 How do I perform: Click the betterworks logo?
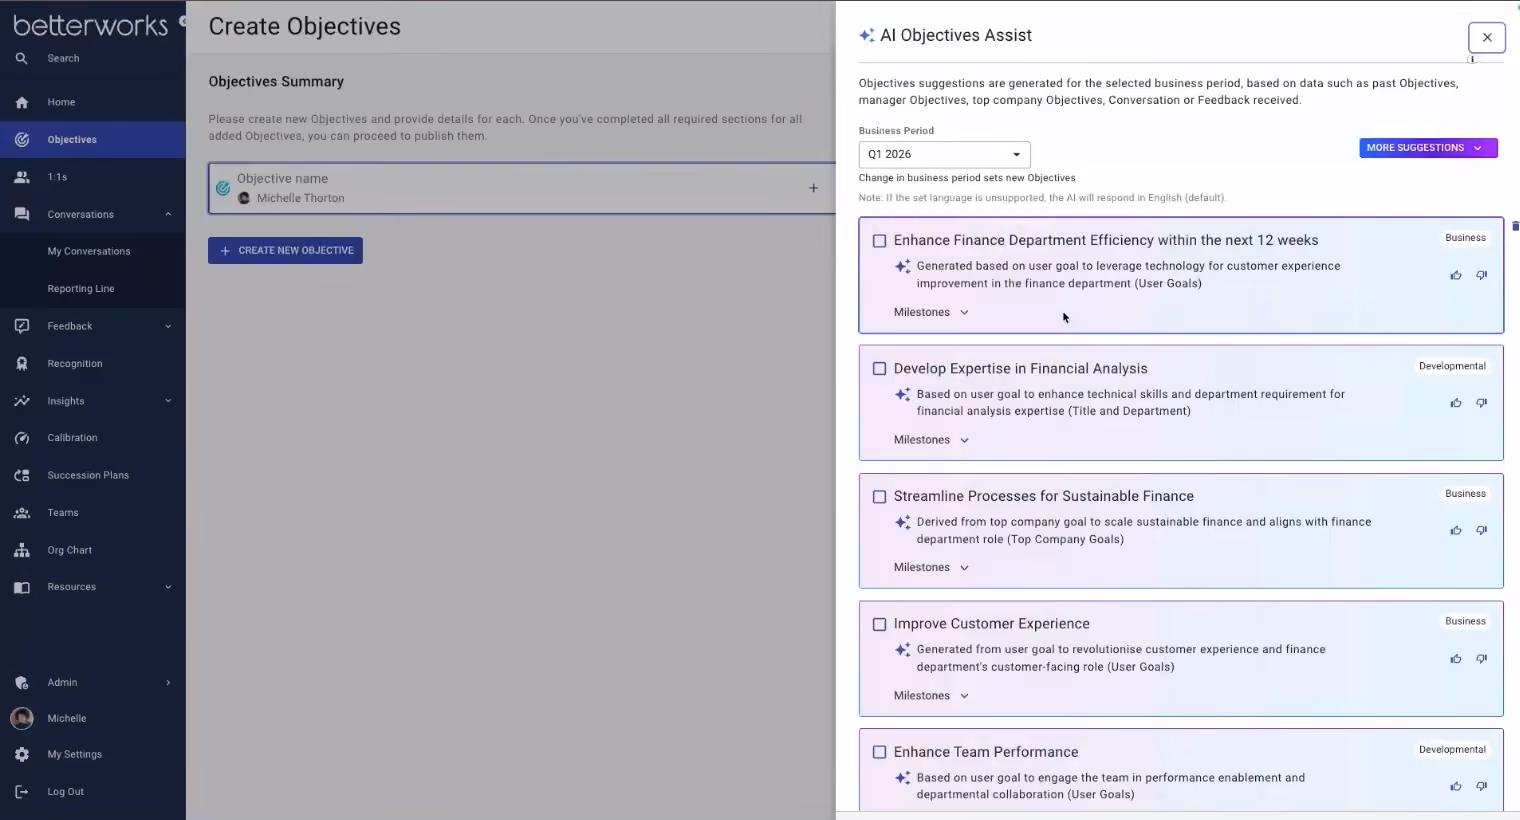[91, 25]
